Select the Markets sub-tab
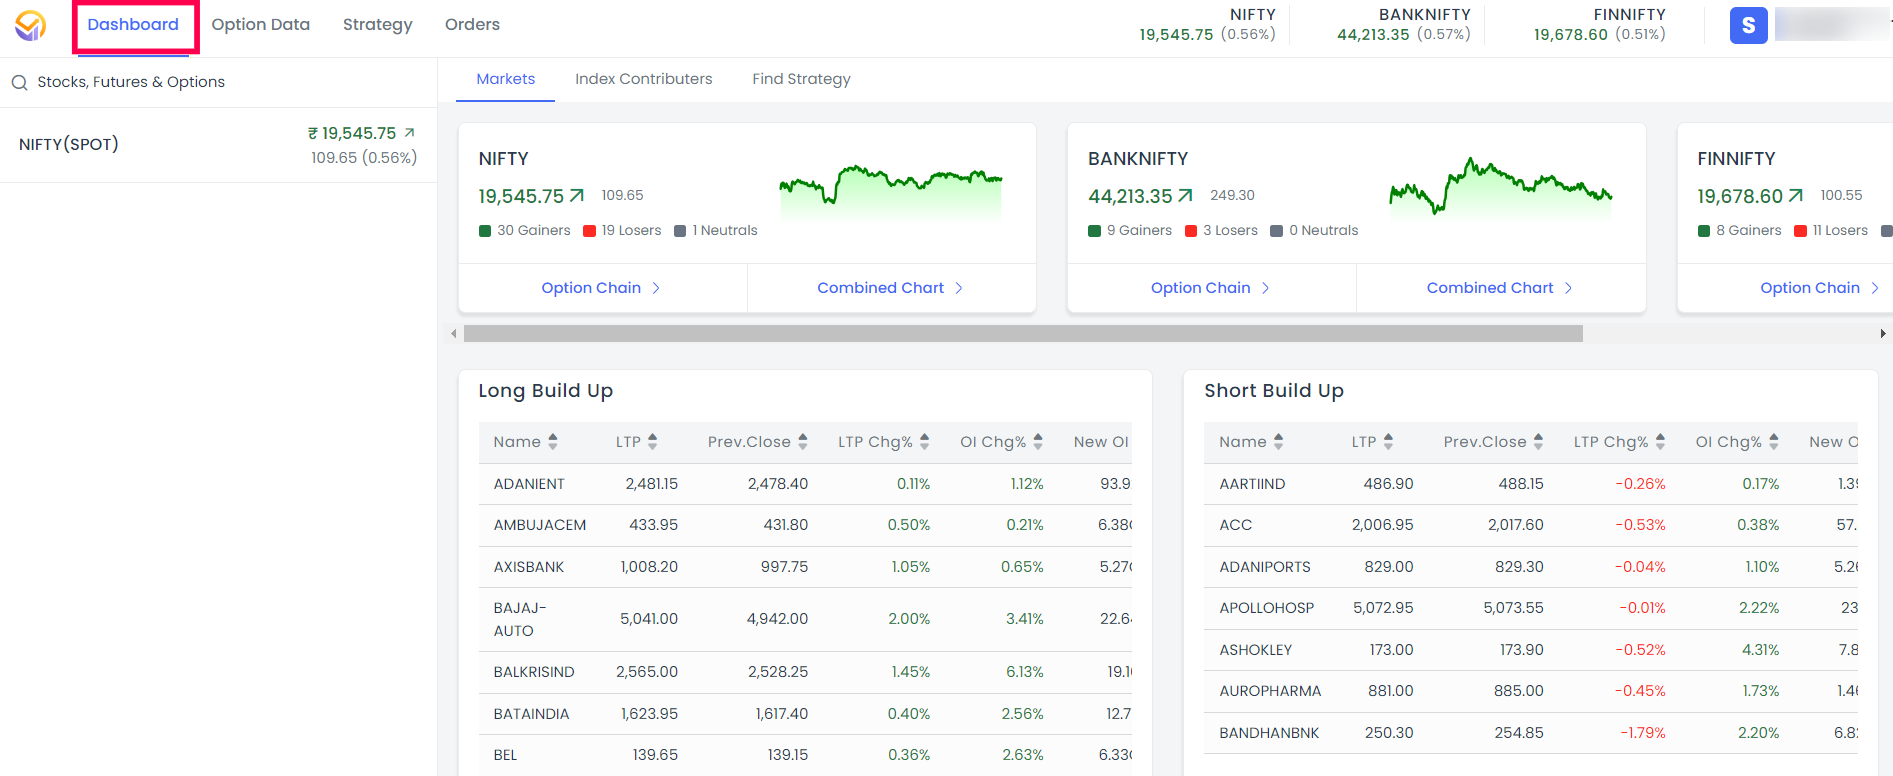This screenshot has width=1893, height=776. pos(506,79)
